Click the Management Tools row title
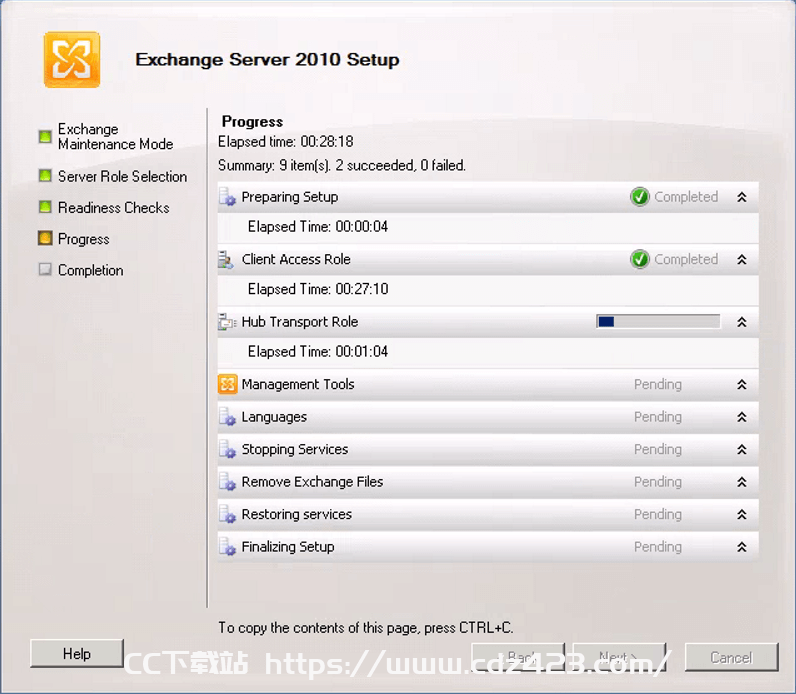 (298, 384)
